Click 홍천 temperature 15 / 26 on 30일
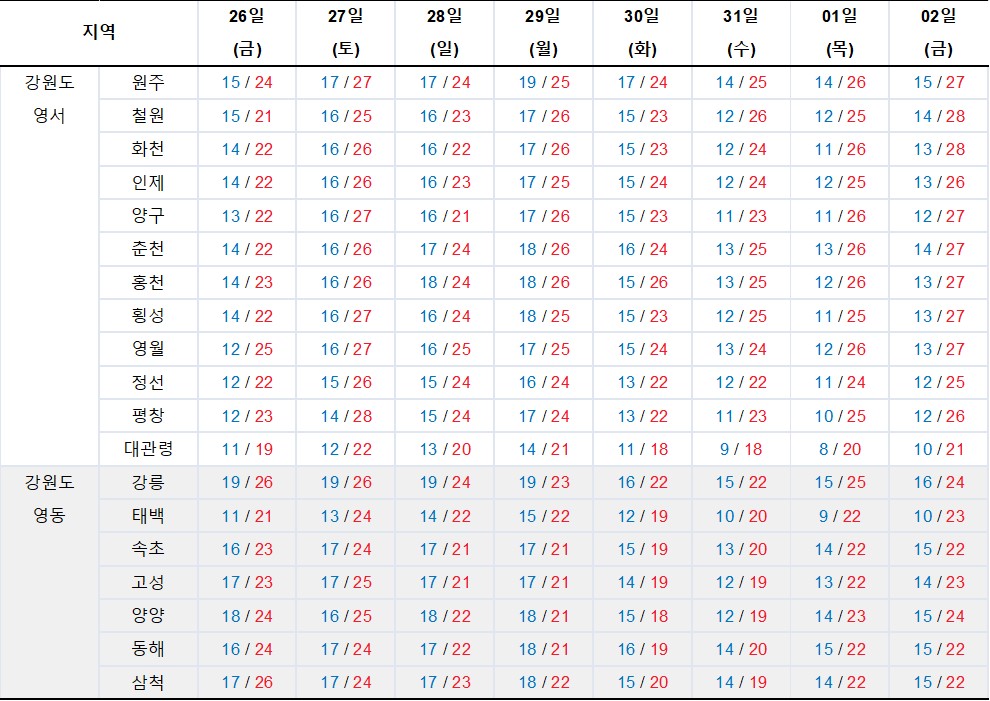This screenshot has width=990, height=701. coord(642,282)
